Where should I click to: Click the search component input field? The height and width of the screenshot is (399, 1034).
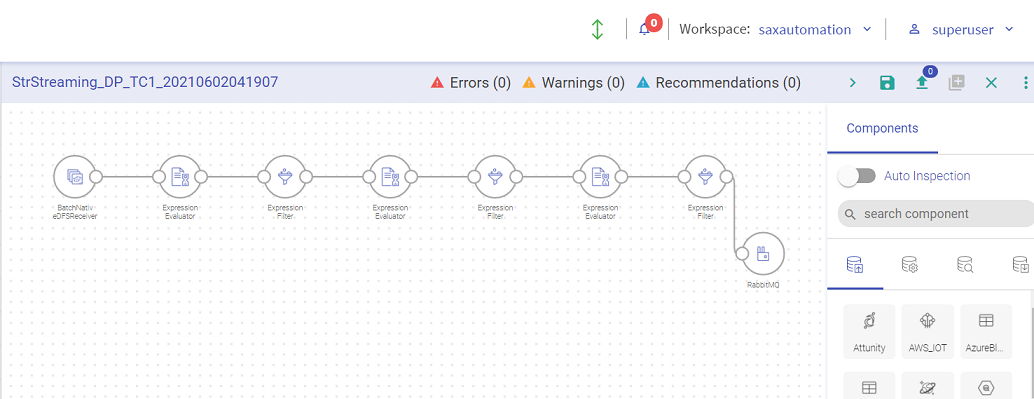(936, 214)
